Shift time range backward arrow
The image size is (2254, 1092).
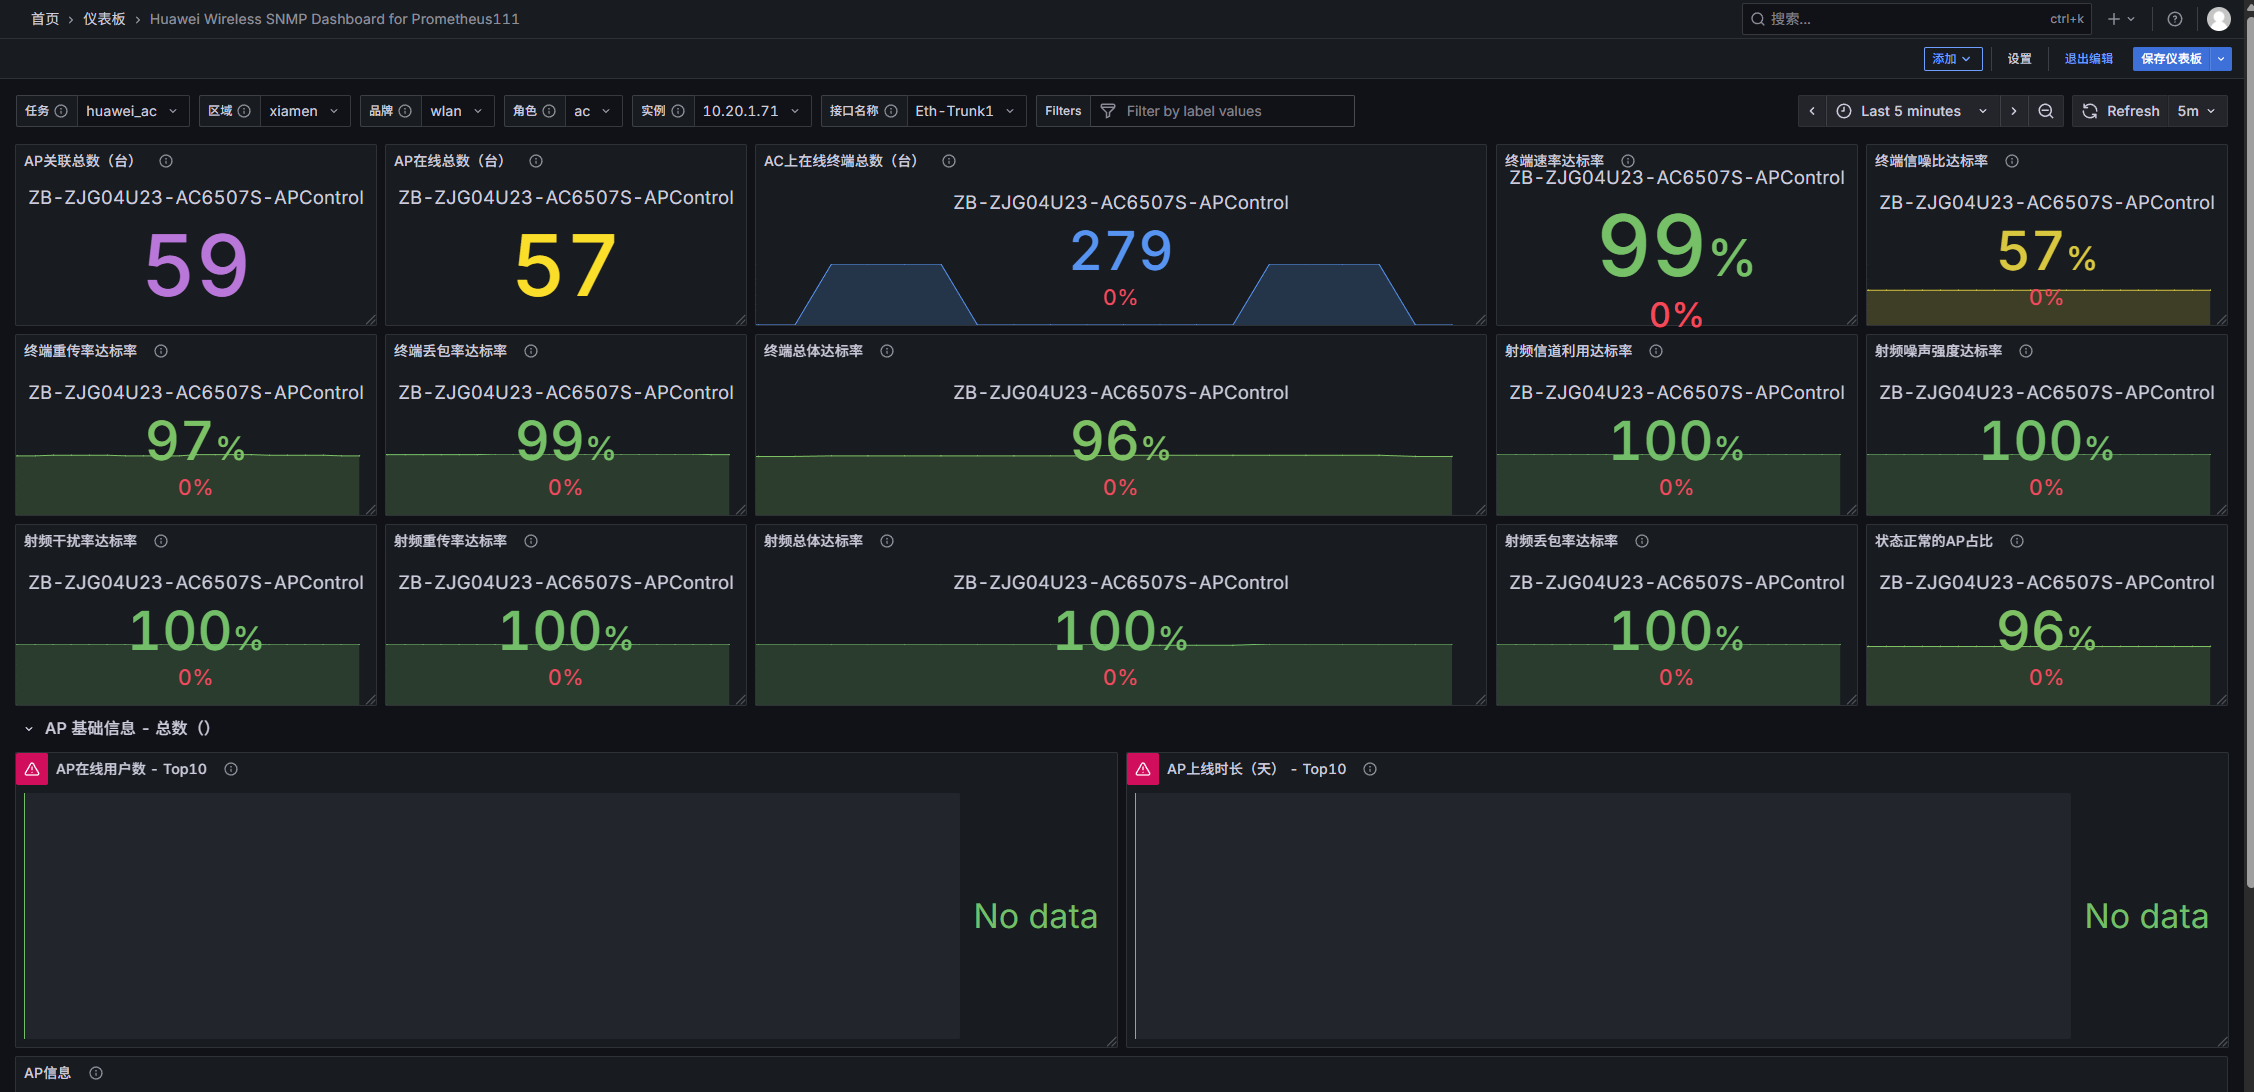pos(1812,111)
